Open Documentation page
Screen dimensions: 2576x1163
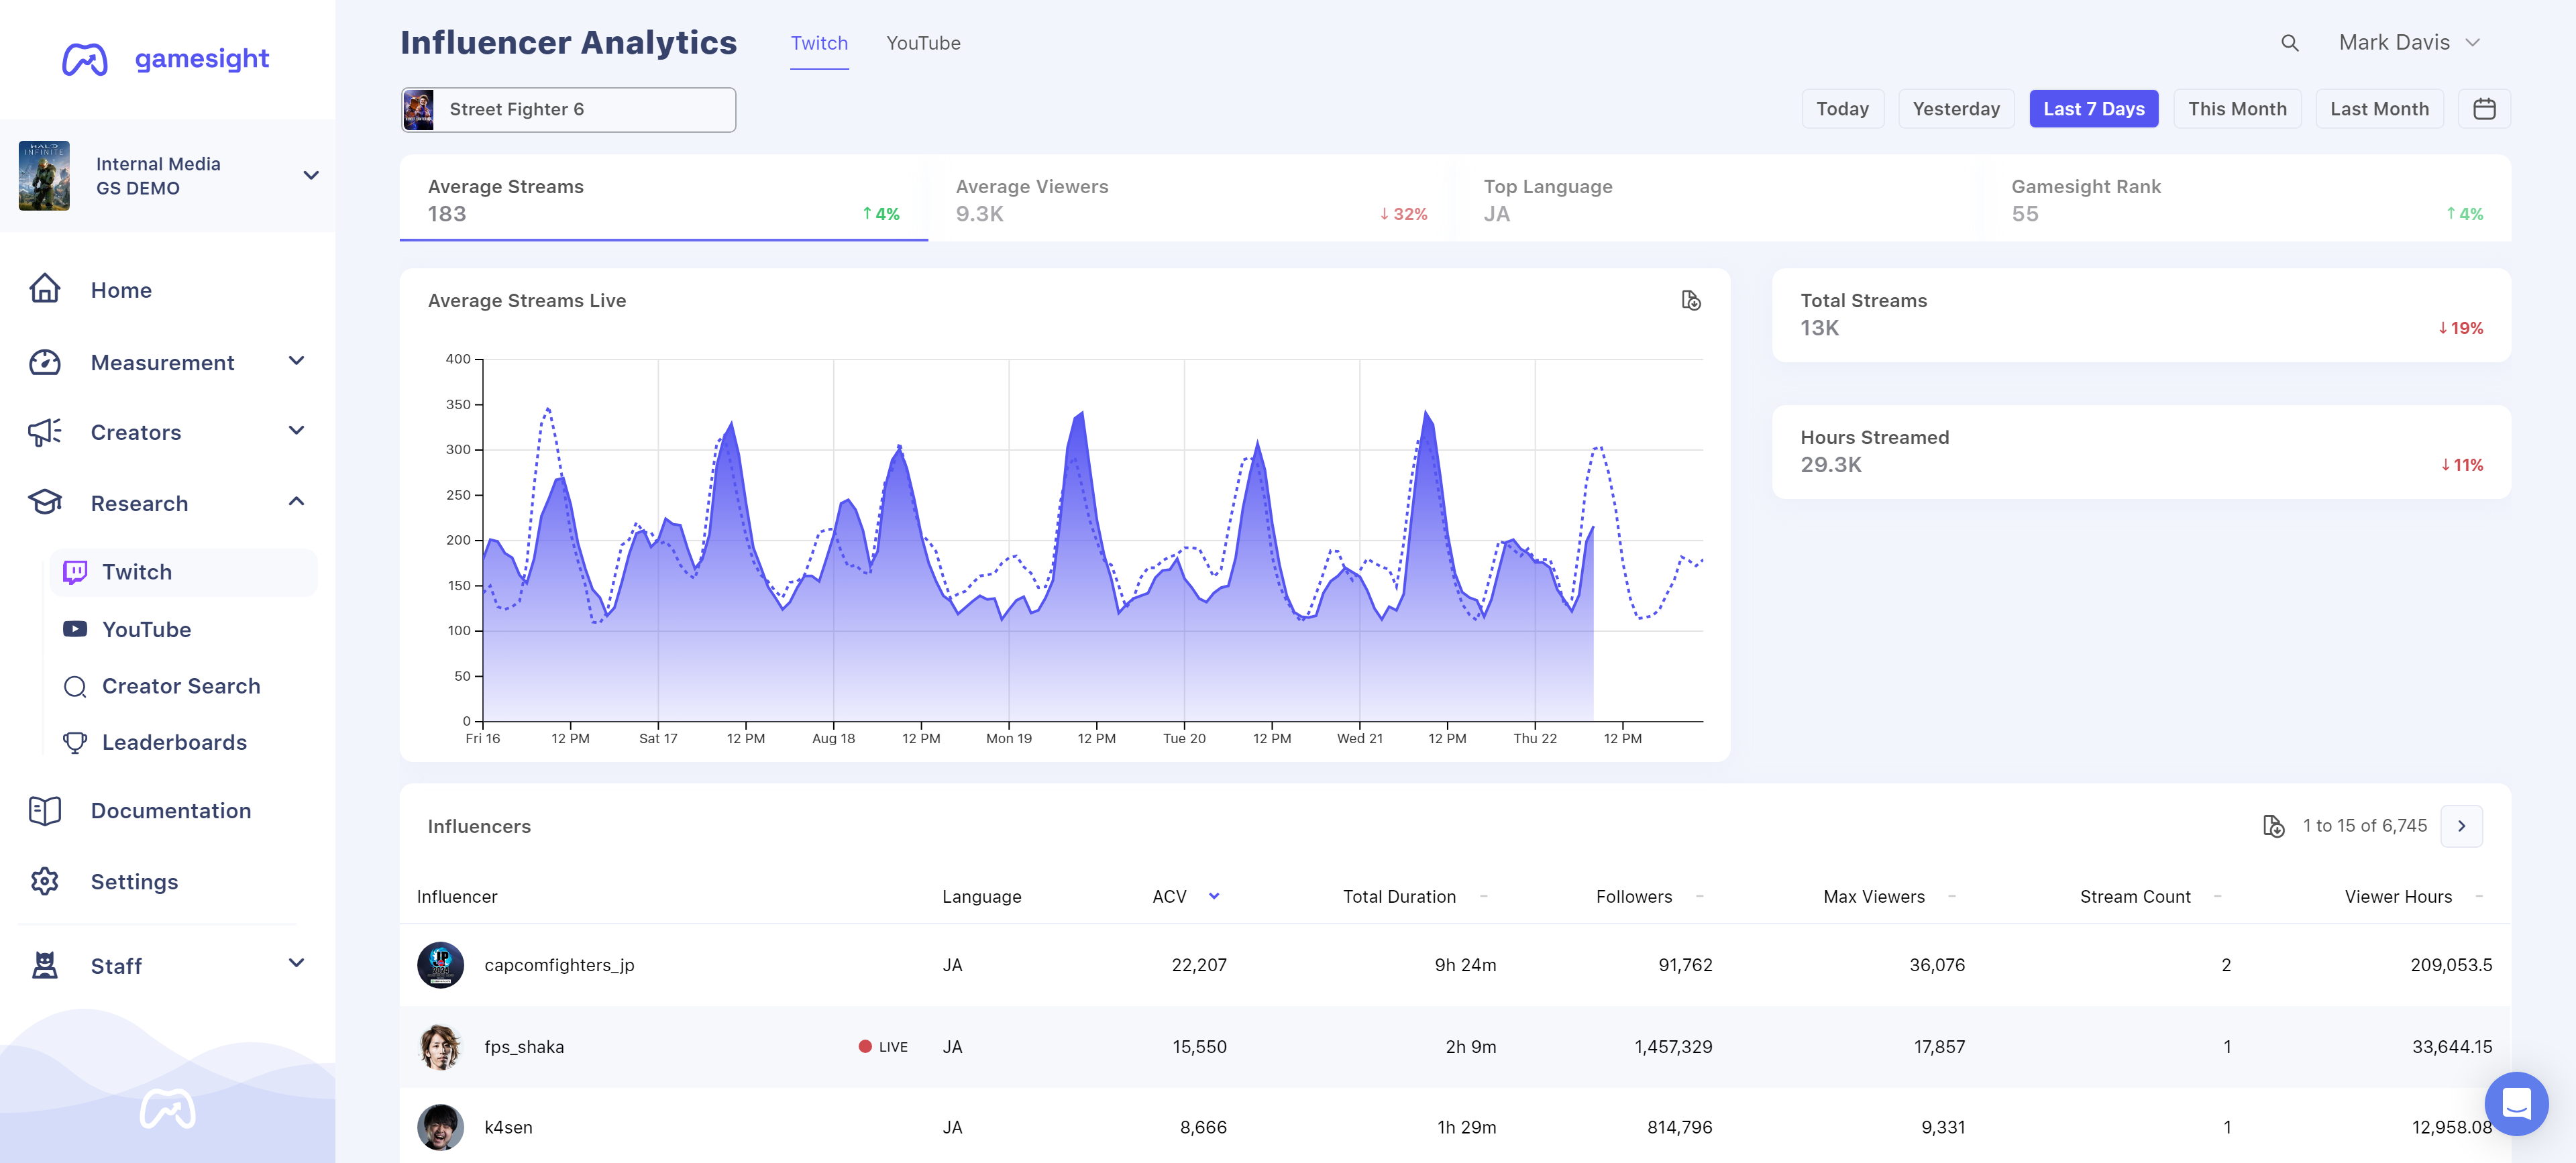tap(171, 811)
